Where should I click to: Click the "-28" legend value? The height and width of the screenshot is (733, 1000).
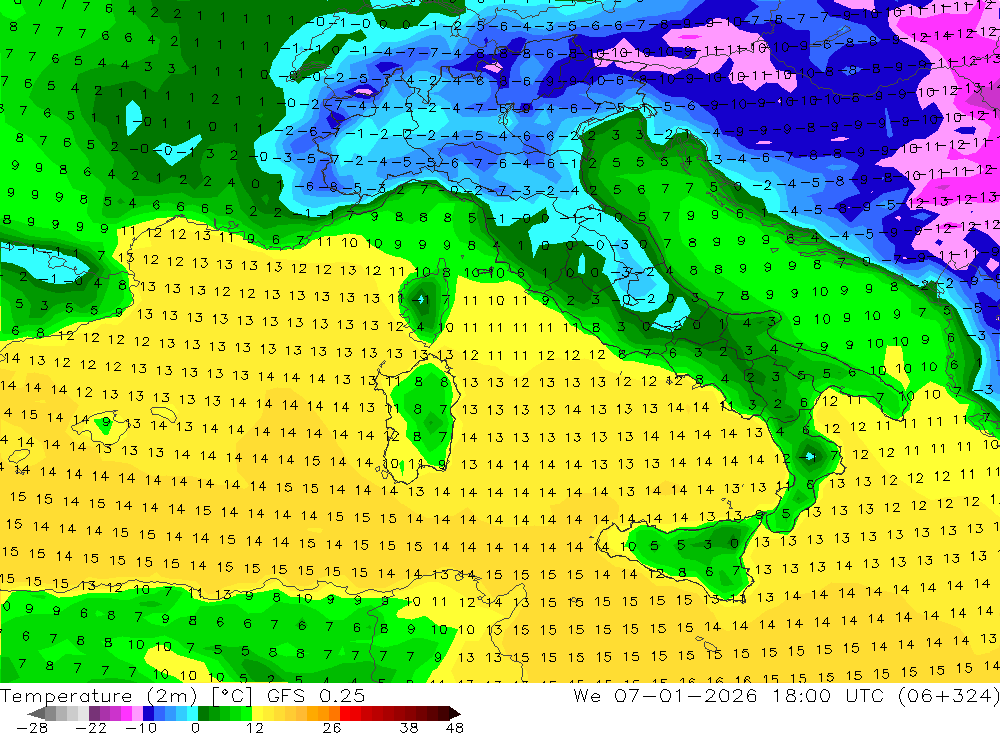(32, 727)
